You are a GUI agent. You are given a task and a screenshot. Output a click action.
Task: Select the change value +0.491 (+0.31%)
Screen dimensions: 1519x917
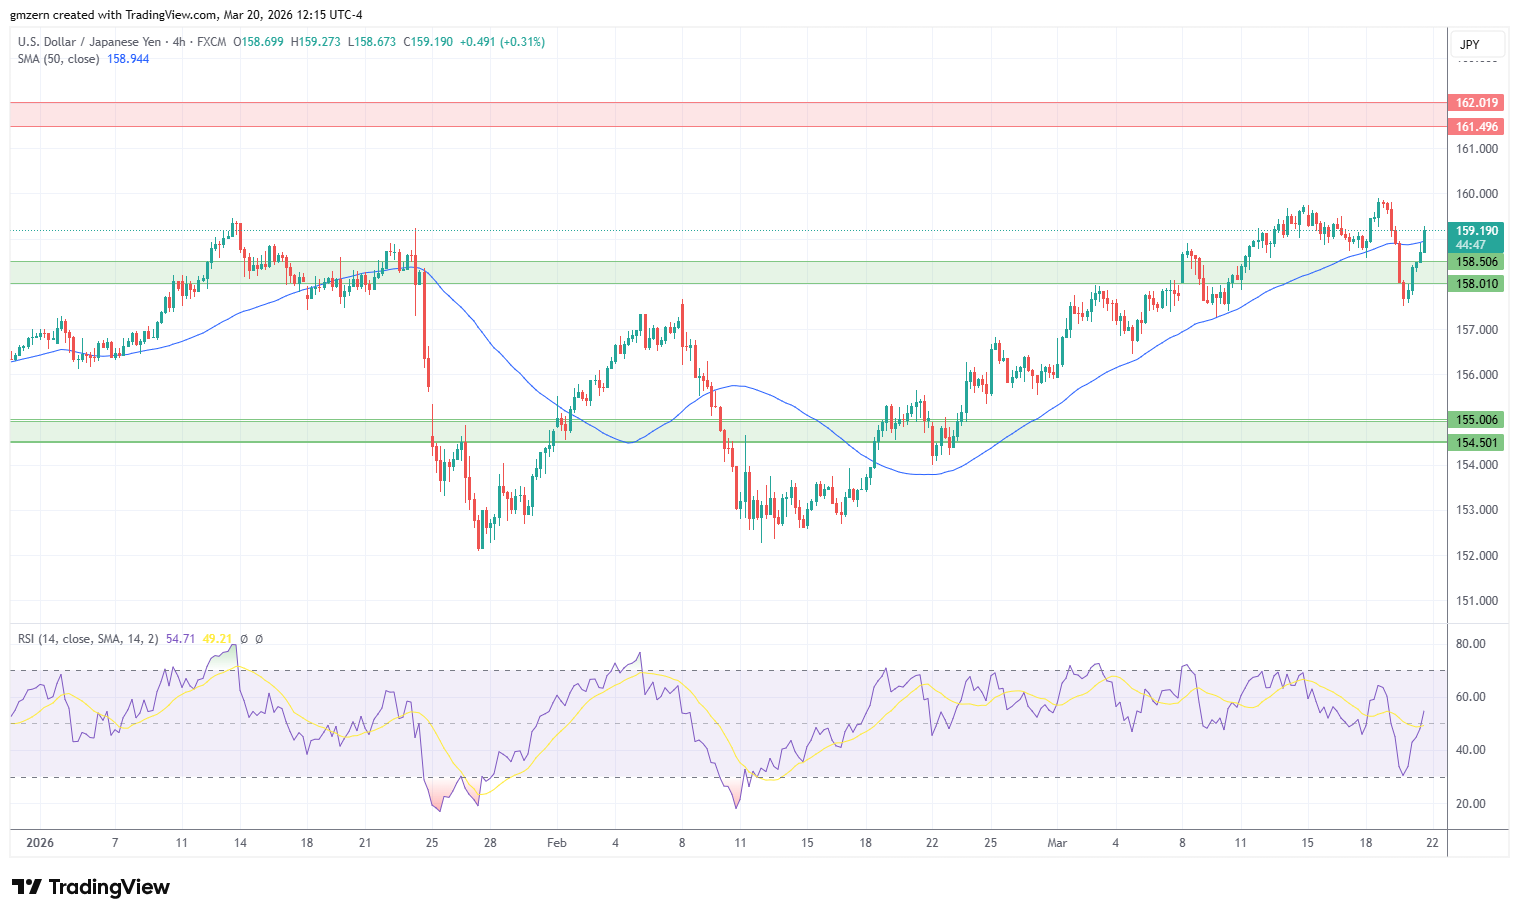[502, 42]
